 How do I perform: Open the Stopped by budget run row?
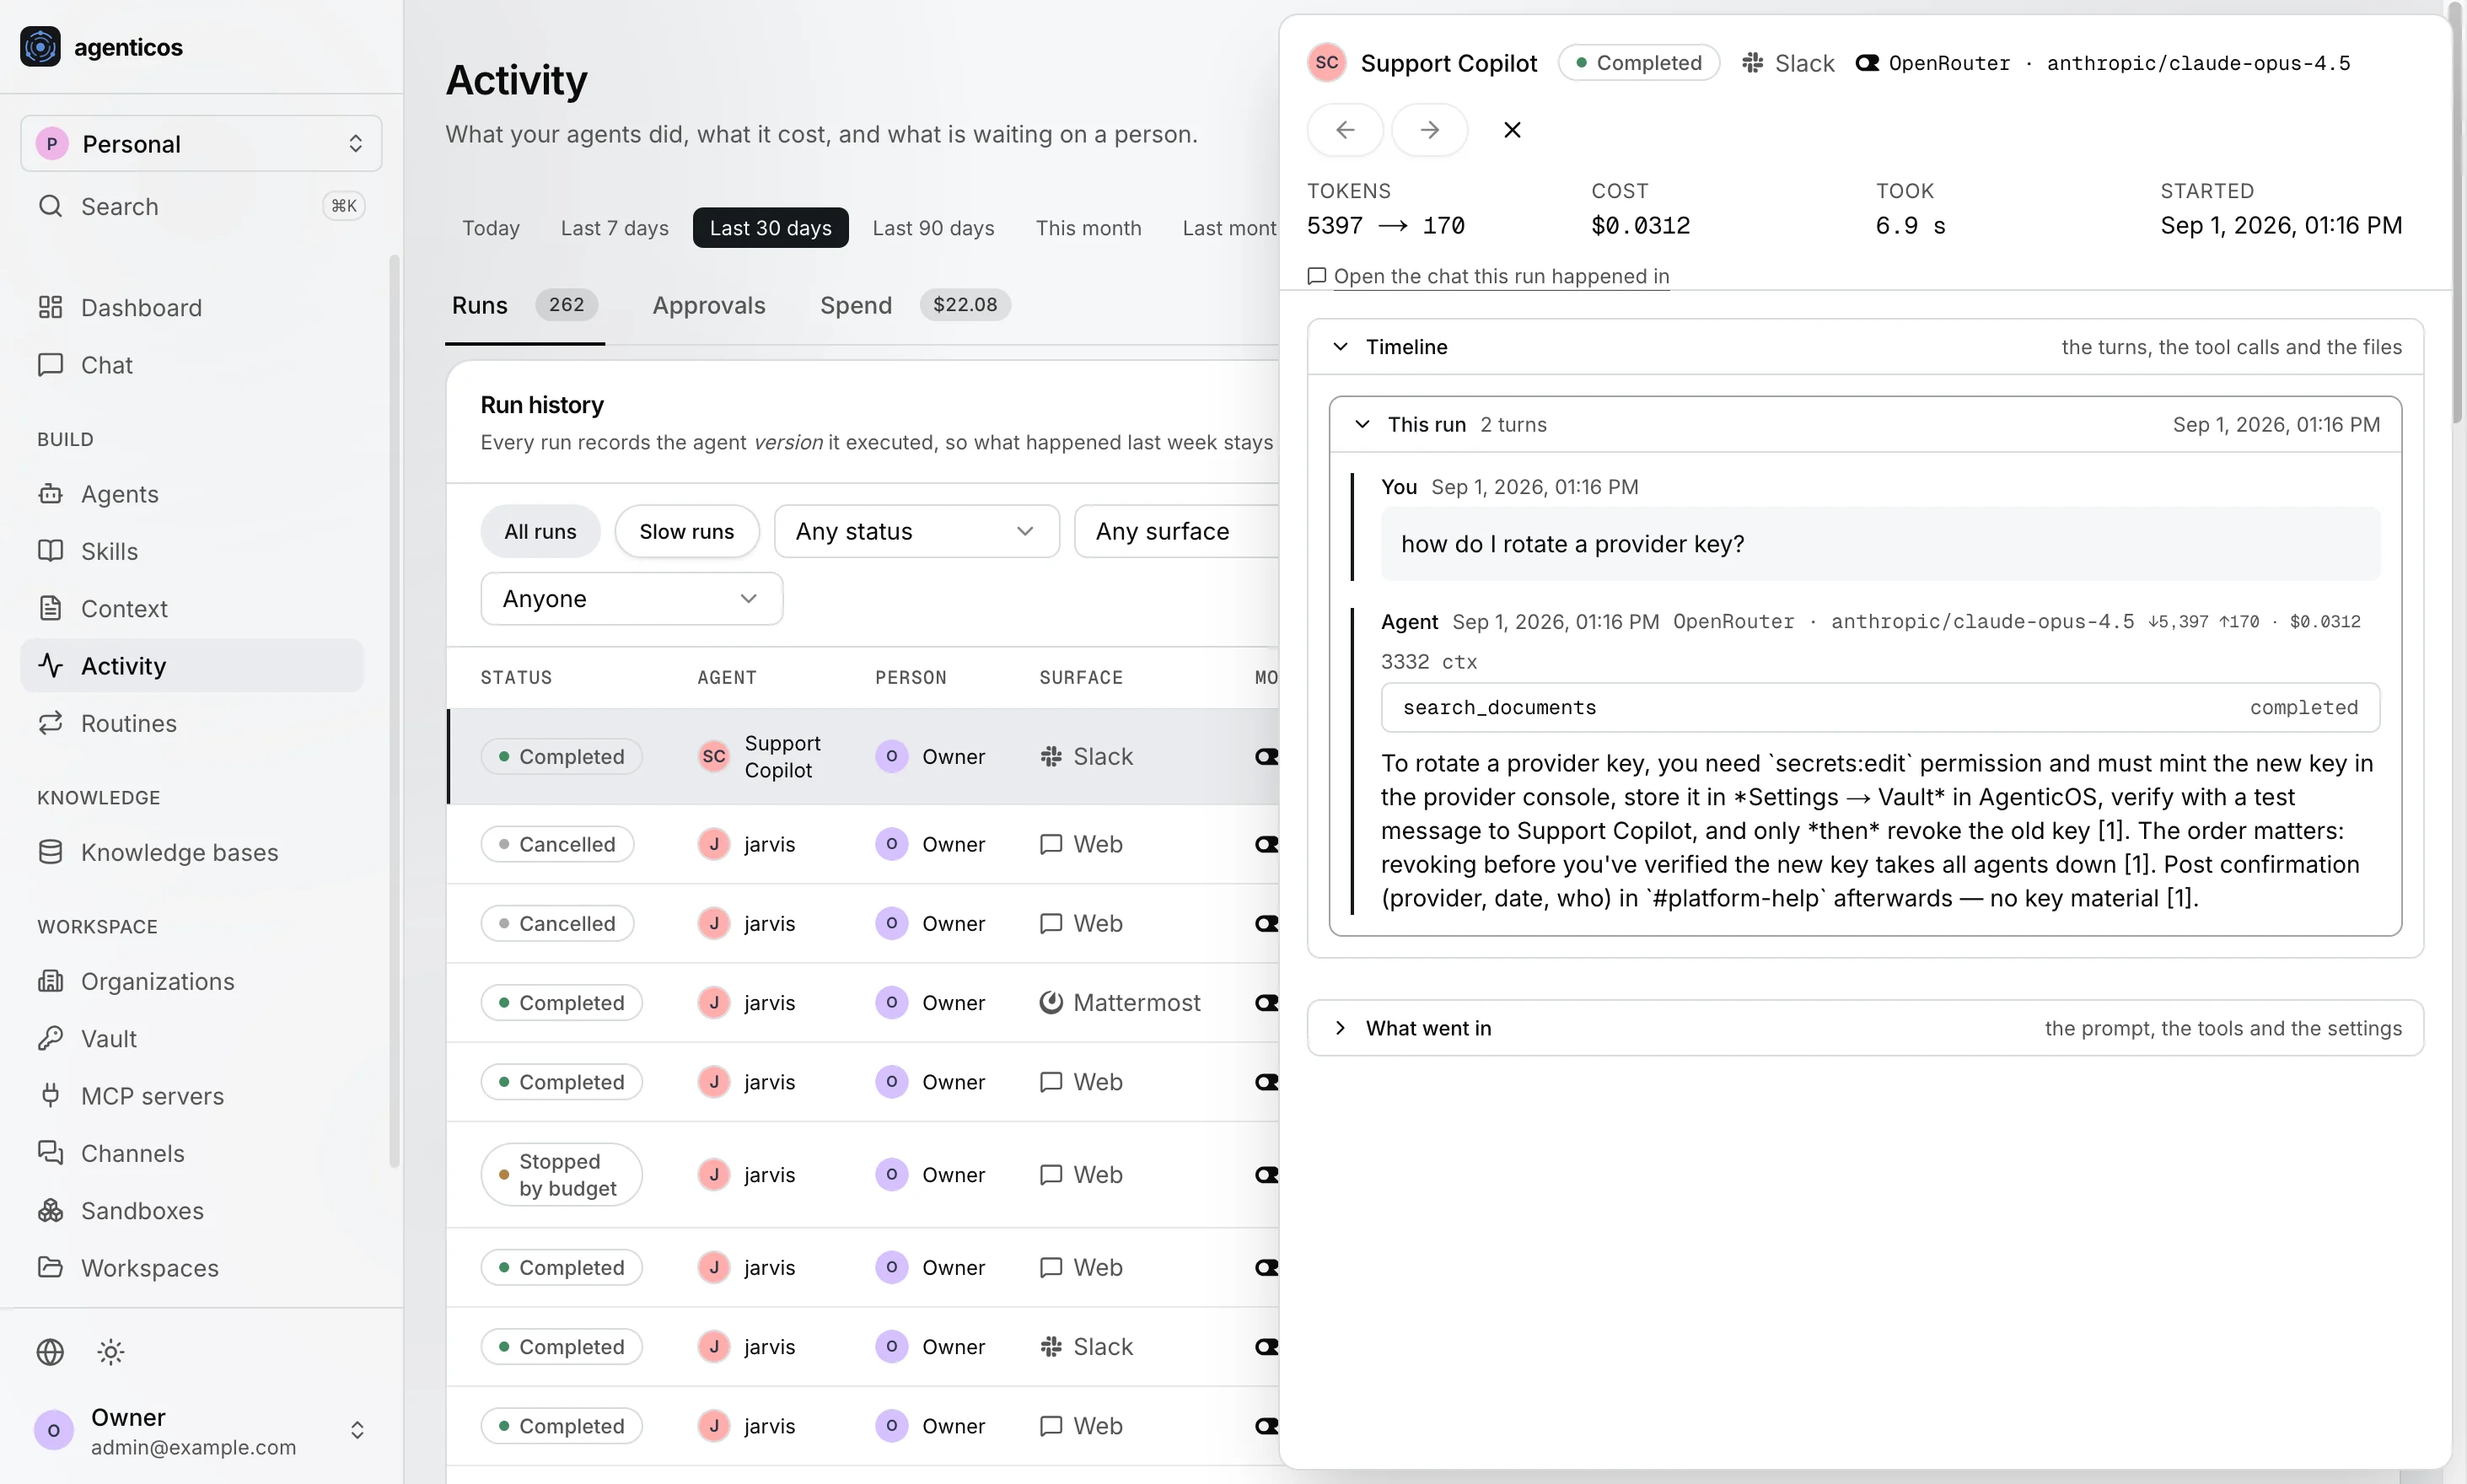[x=862, y=1174]
